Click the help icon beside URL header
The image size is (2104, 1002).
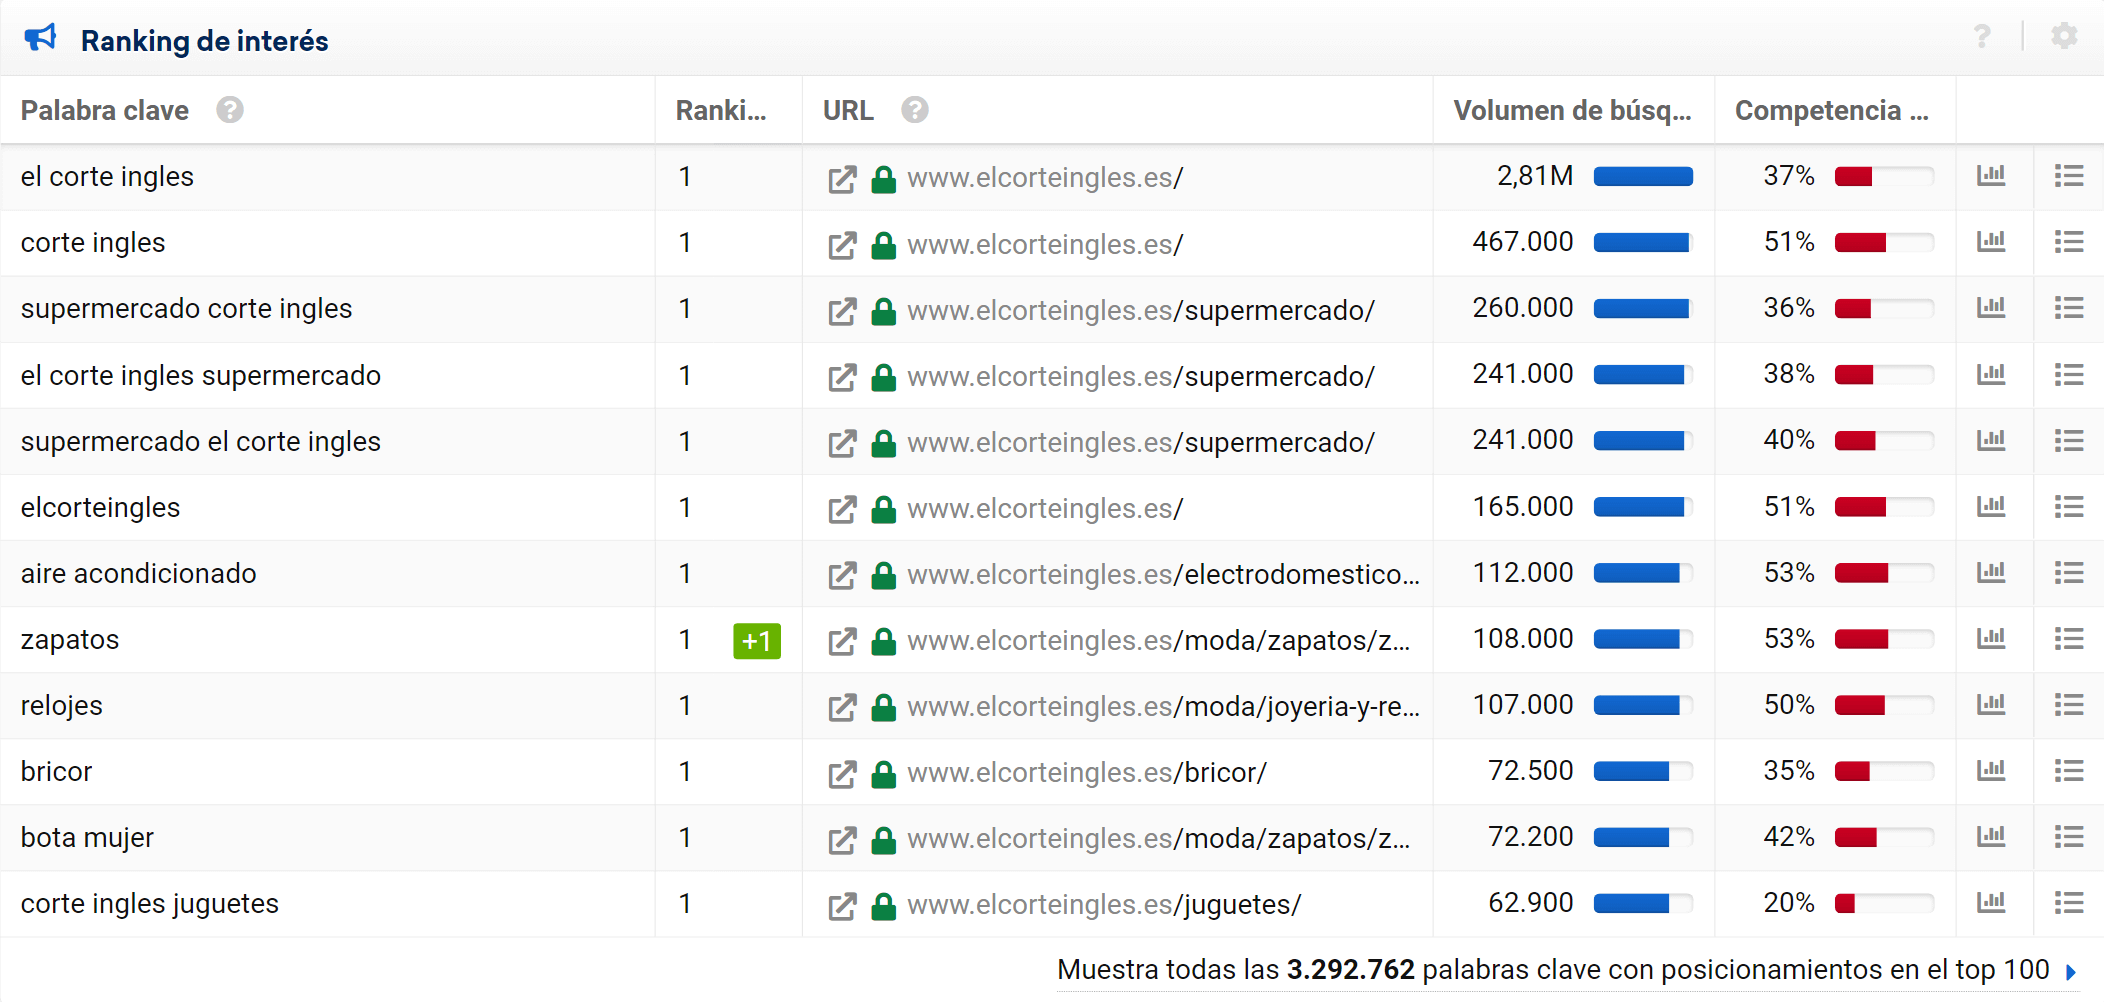[914, 110]
